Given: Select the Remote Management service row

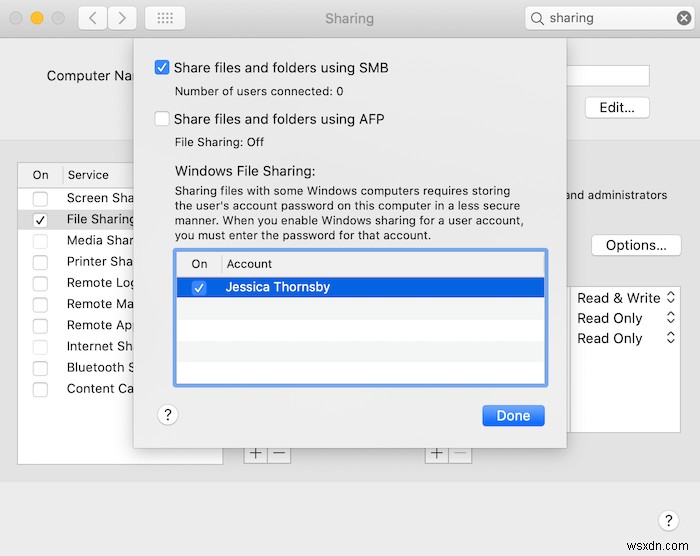Looking at the screenshot, I should coord(76,304).
